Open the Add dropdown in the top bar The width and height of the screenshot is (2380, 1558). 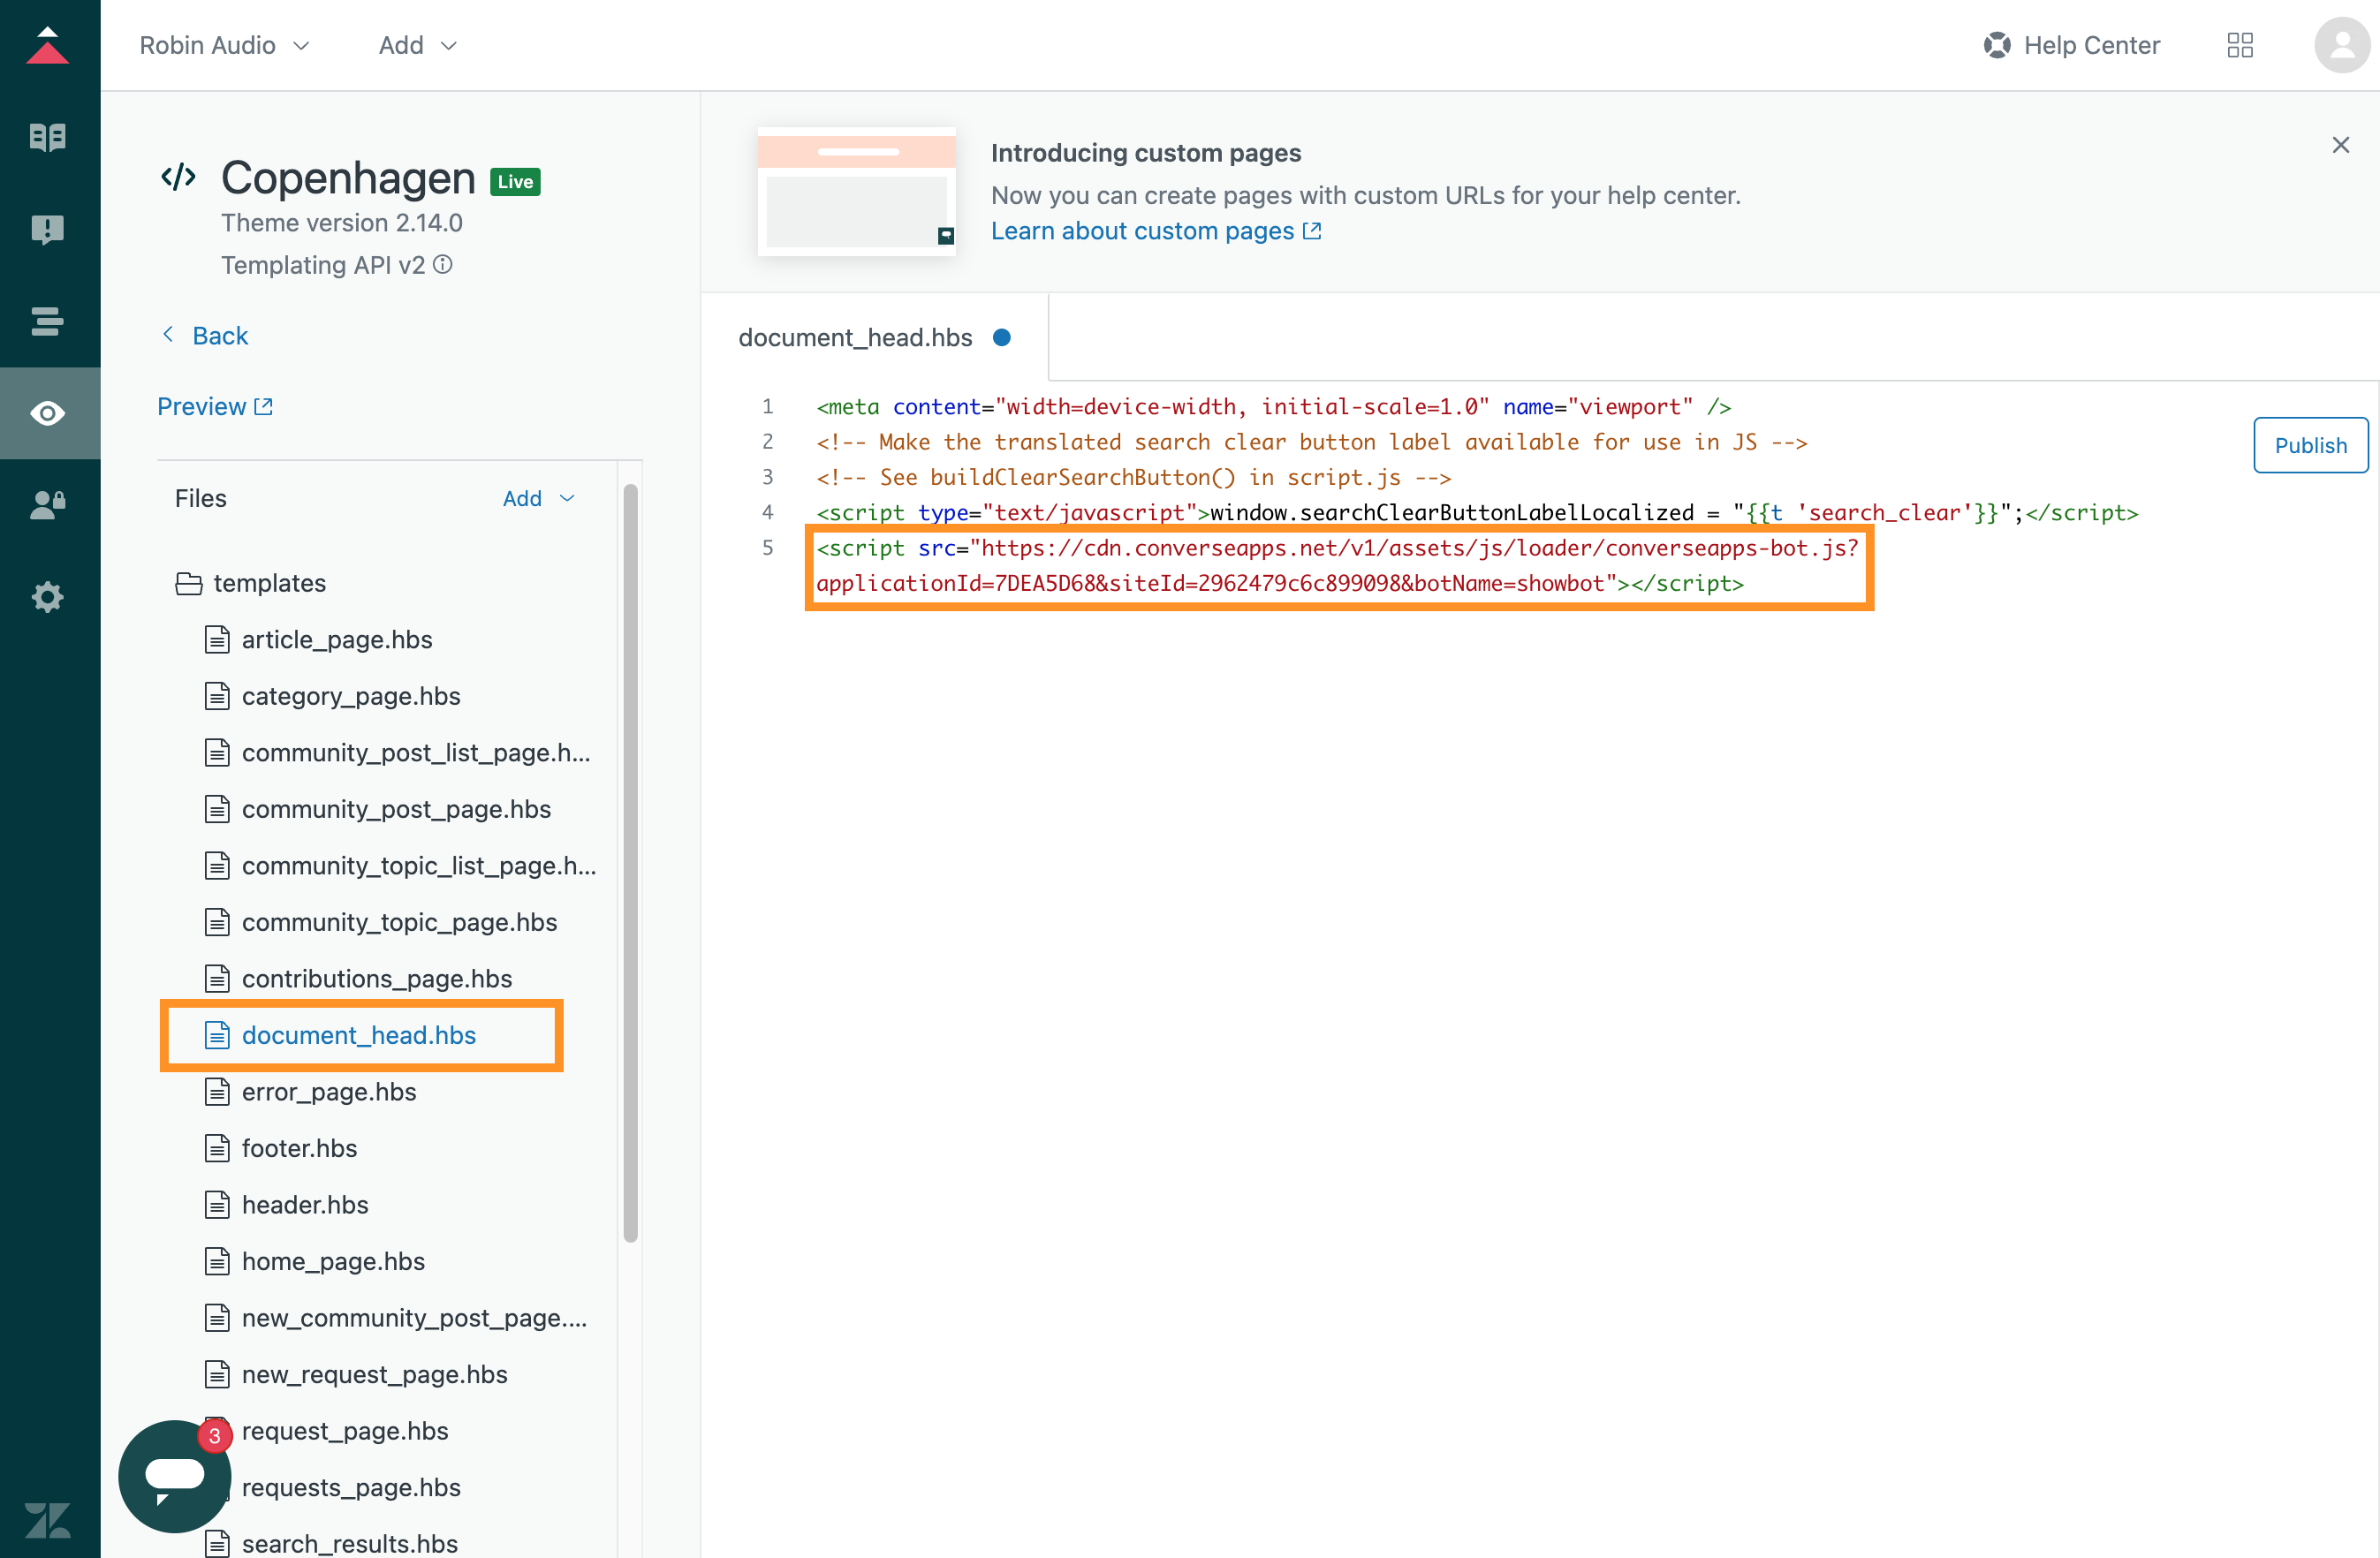point(415,45)
